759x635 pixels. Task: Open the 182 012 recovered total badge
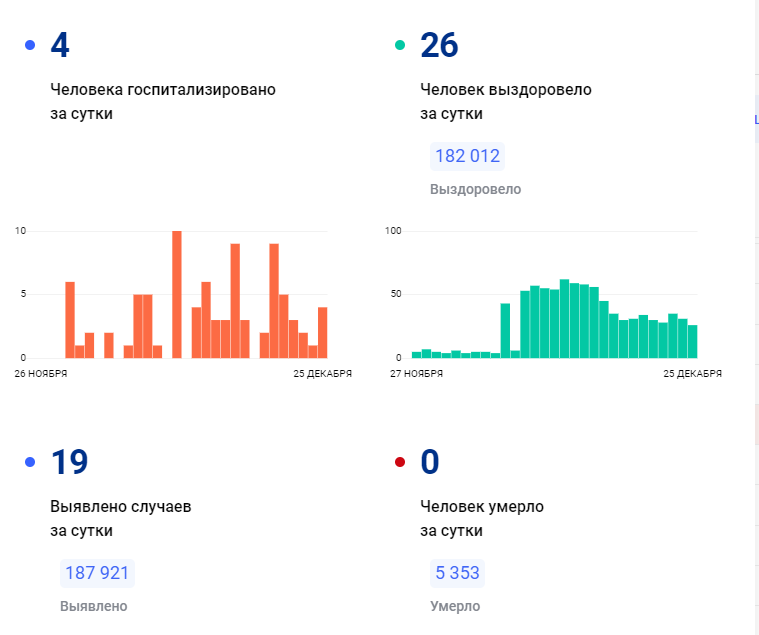tap(467, 157)
